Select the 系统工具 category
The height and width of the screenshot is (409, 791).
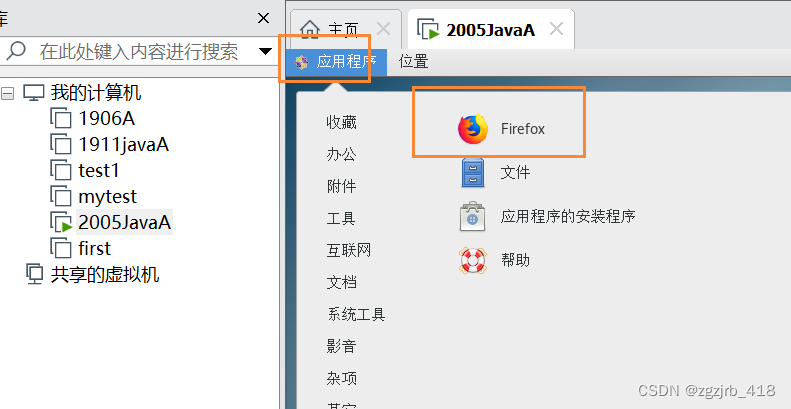click(356, 315)
